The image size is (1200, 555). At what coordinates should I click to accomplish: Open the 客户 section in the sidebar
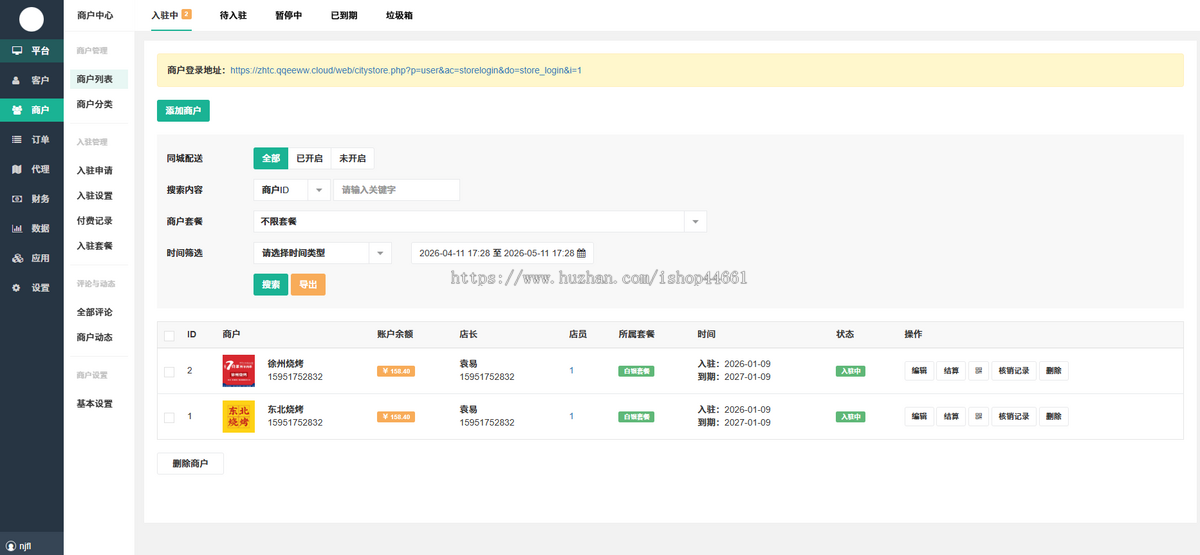point(32,80)
